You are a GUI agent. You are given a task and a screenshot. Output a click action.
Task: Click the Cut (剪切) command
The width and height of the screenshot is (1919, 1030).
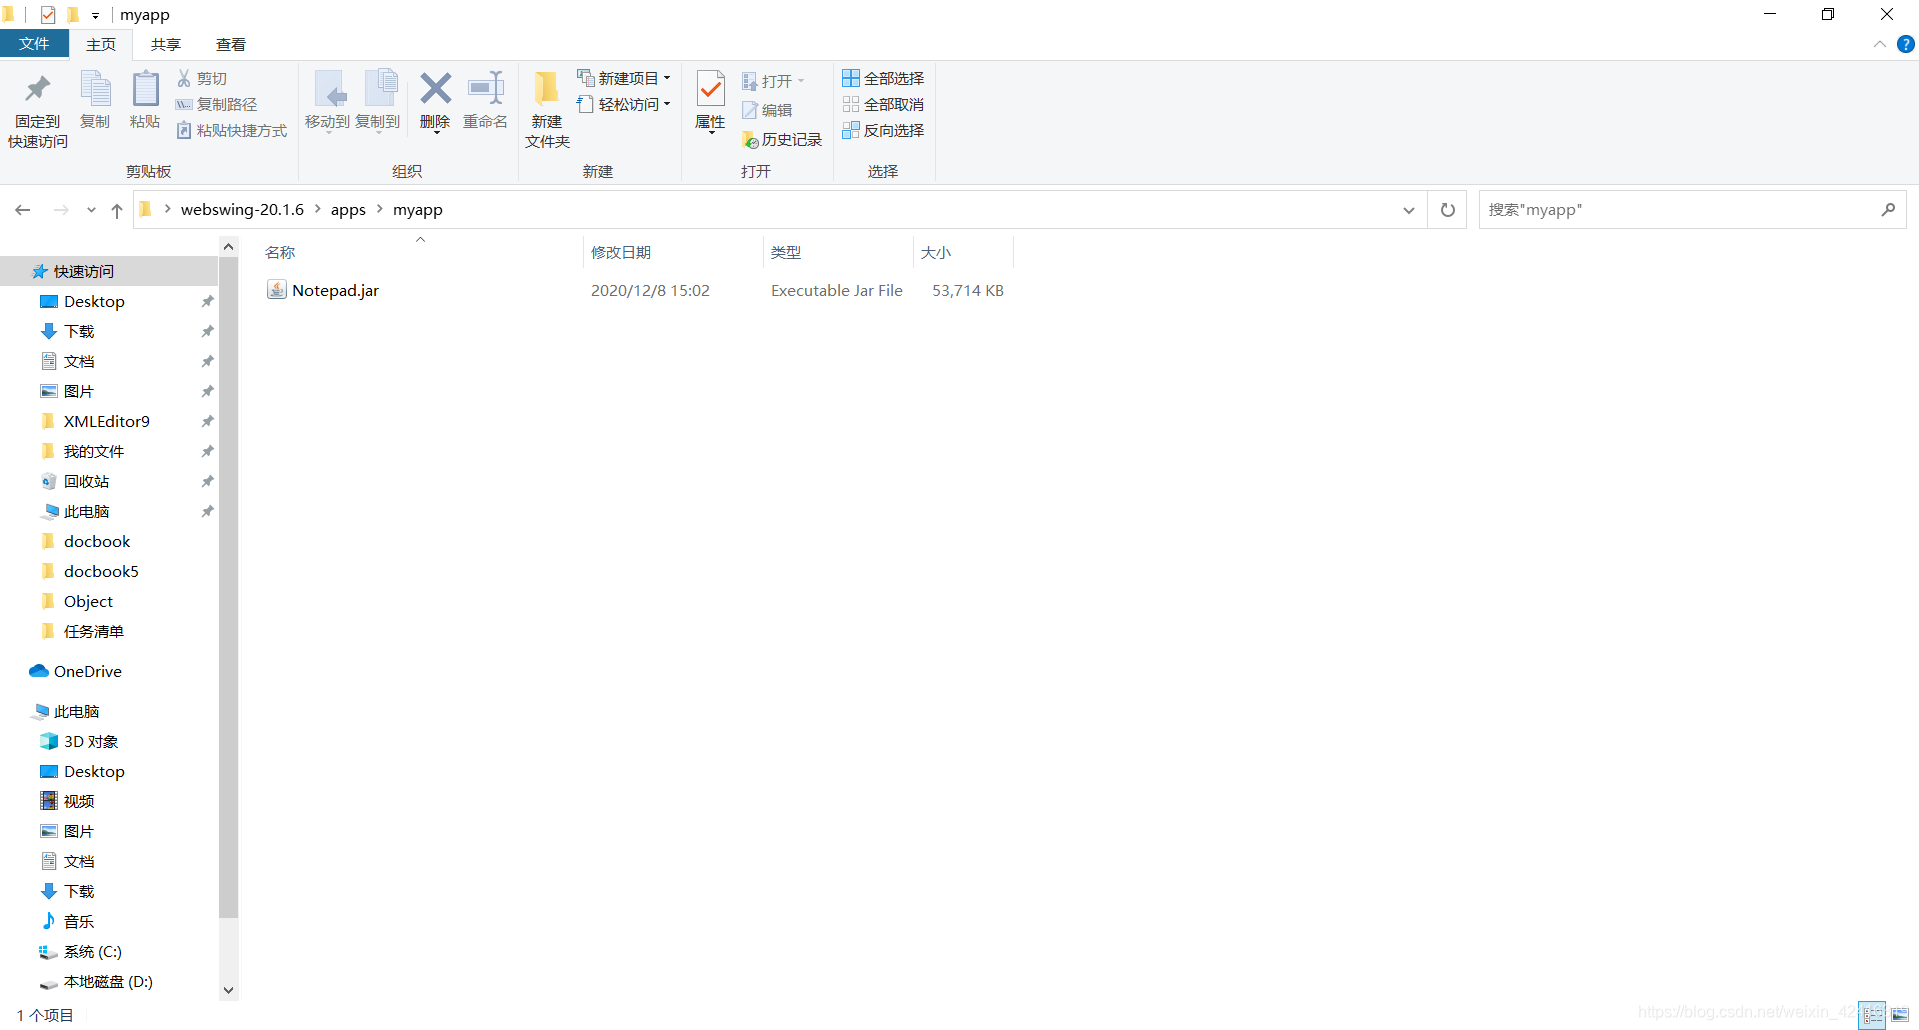(202, 78)
